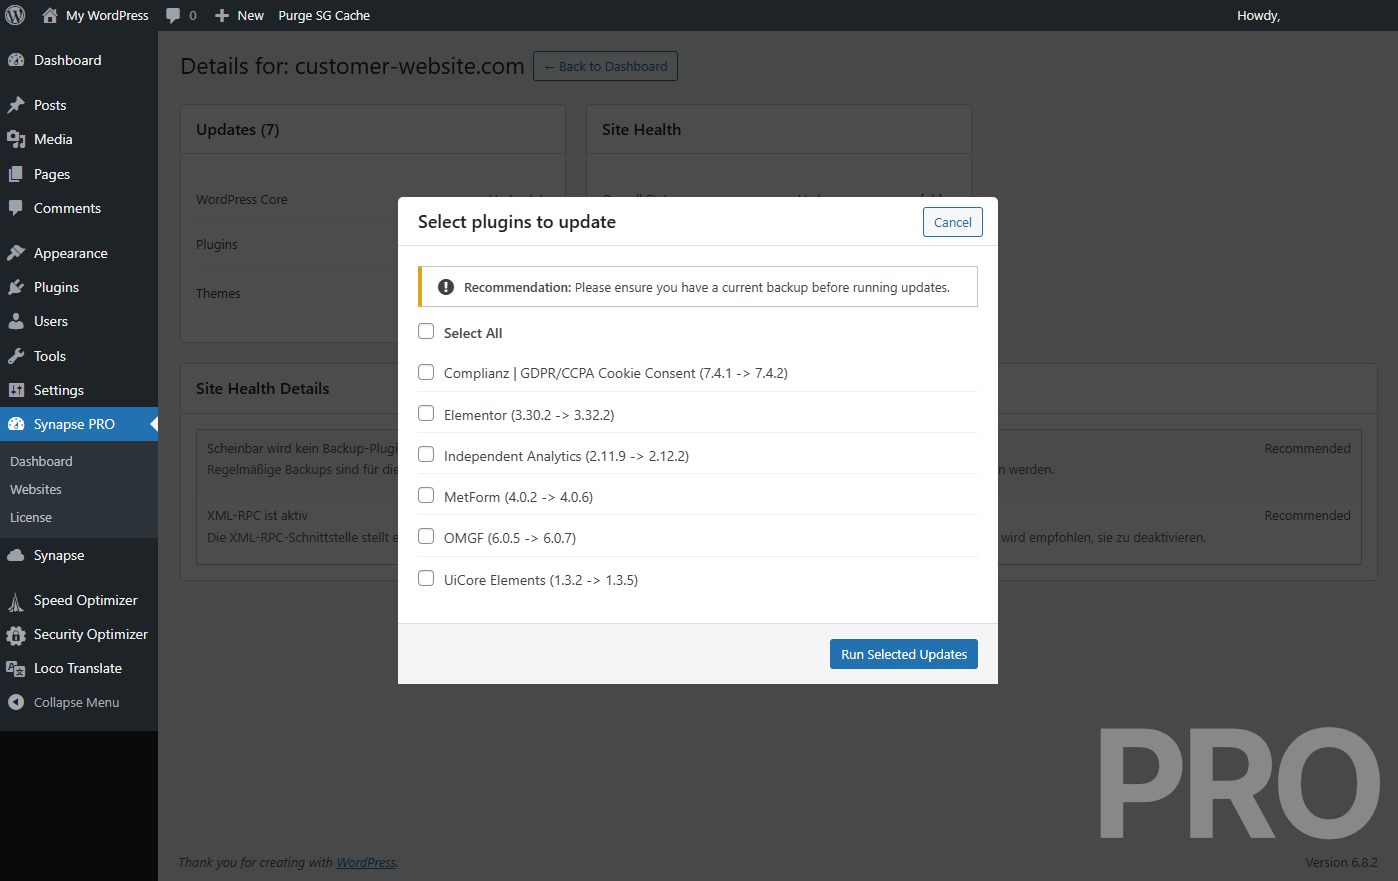The width and height of the screenshot is (1398, 881).
Task: Open the Websites submenu item
Action: pyautogui.click(x=36, y=489)
